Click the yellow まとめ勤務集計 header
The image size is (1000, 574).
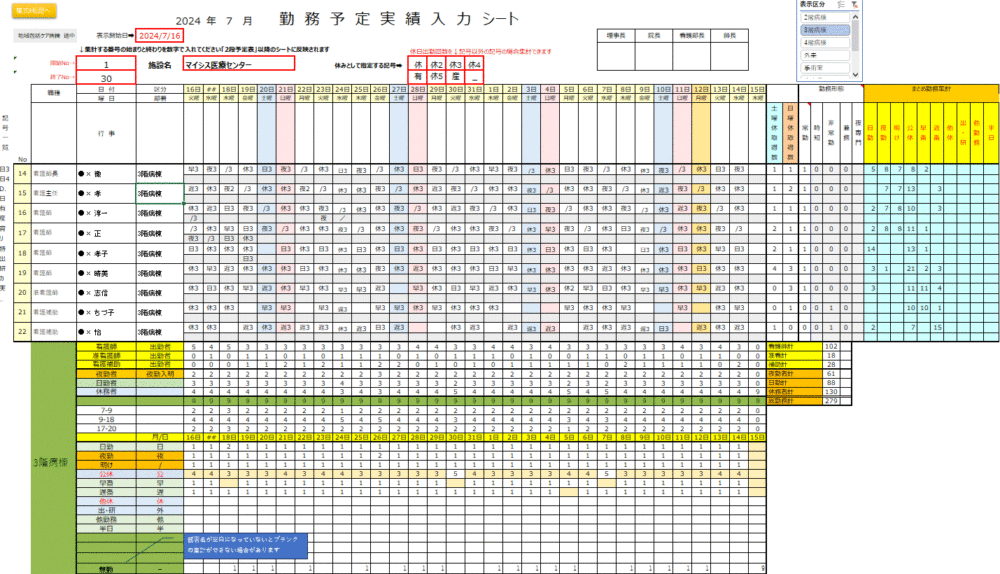click(x=930, y=88)
